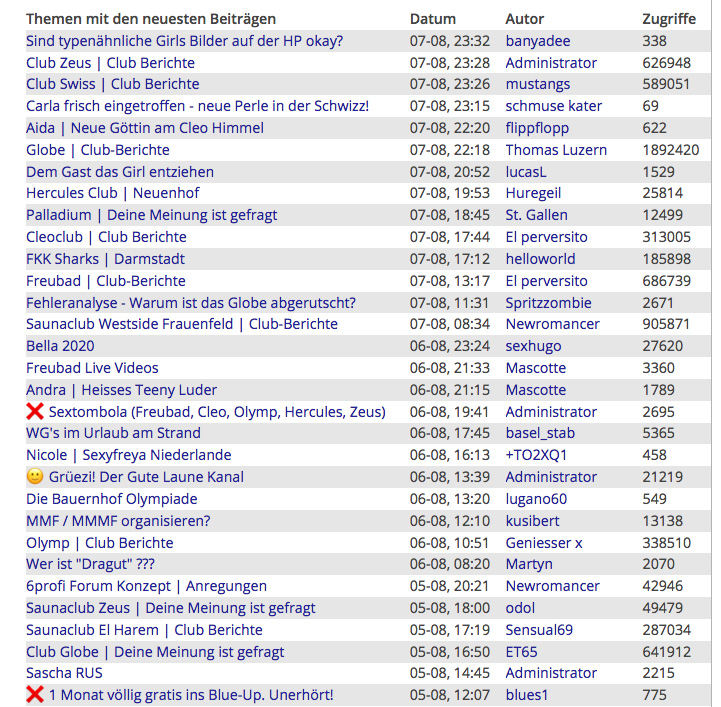Click the 'Datum' column header
721x707 pixels.
click(432, 19)
